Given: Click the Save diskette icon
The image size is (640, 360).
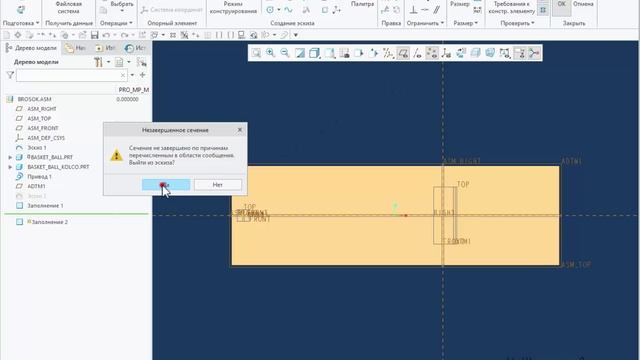Looking at the screenshot, I should (95, 35).
